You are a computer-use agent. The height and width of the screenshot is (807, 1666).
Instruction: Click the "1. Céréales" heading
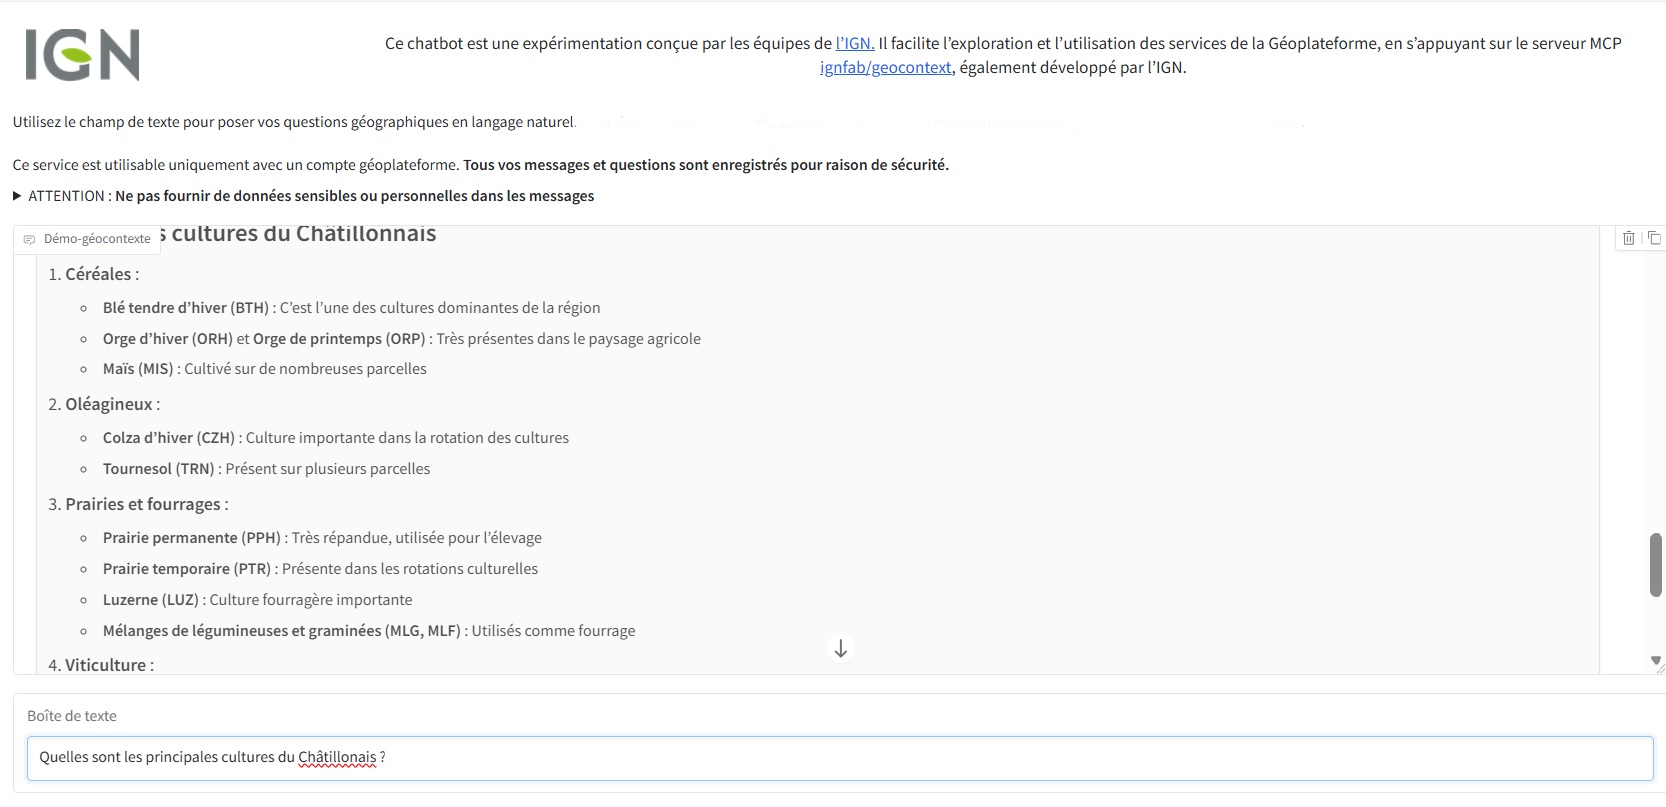[94, 274]
